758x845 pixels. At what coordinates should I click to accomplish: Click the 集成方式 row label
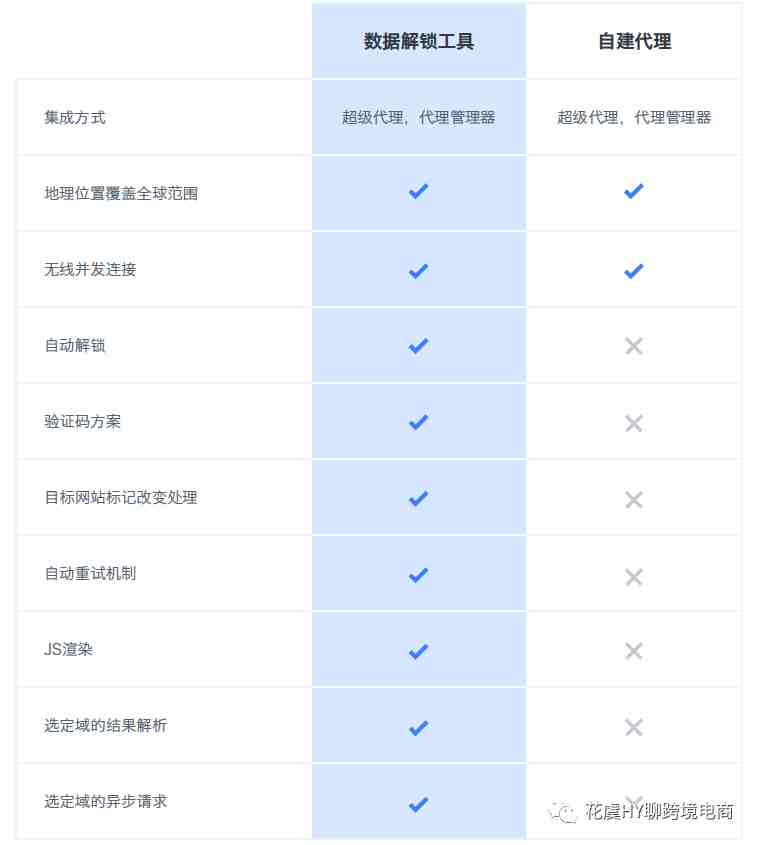click(75, 117)
